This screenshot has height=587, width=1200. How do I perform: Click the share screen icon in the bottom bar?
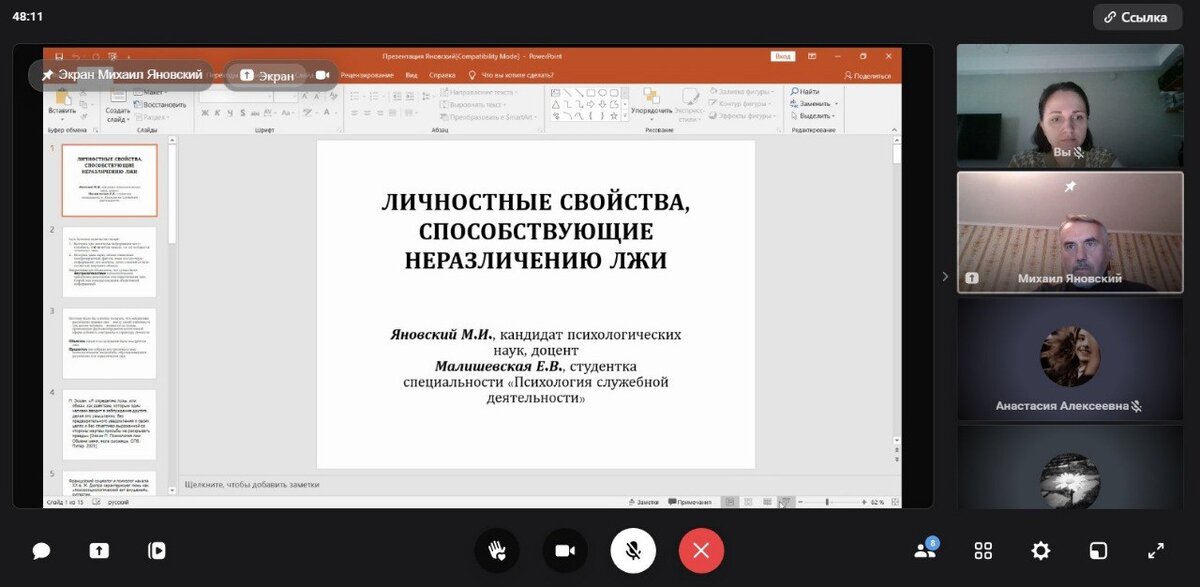[x=99, y=550]
